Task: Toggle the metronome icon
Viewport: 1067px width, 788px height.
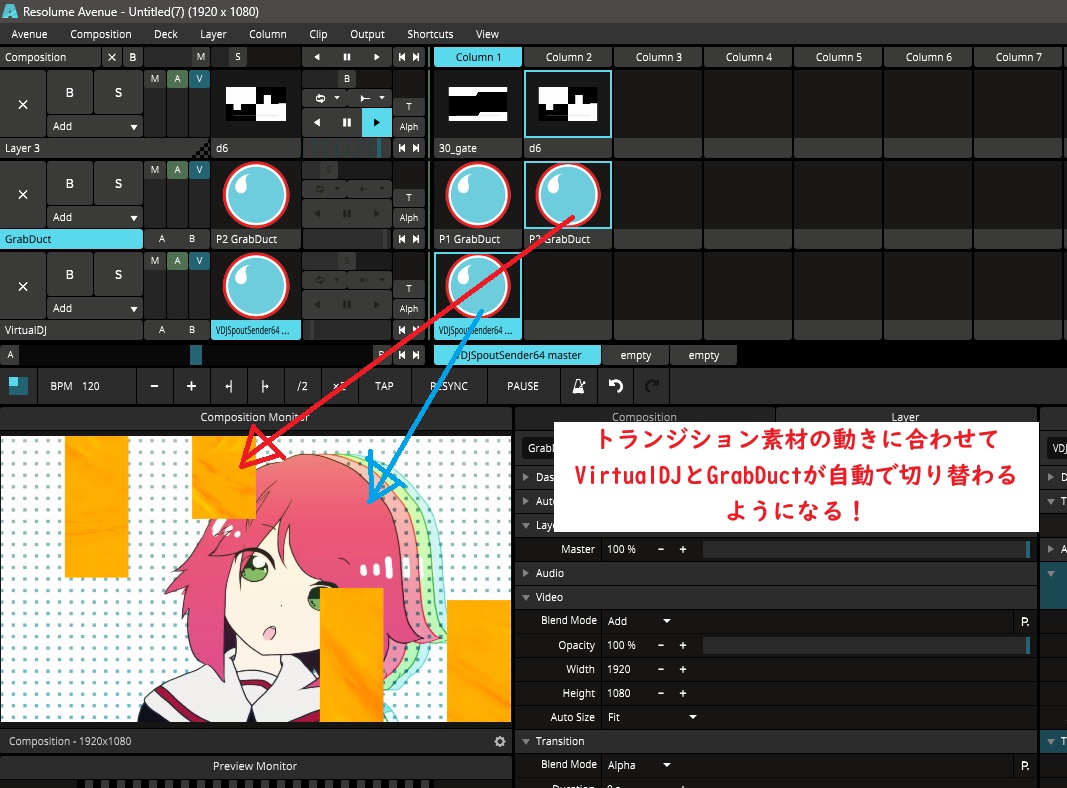Action: click(x=579, y=386)
